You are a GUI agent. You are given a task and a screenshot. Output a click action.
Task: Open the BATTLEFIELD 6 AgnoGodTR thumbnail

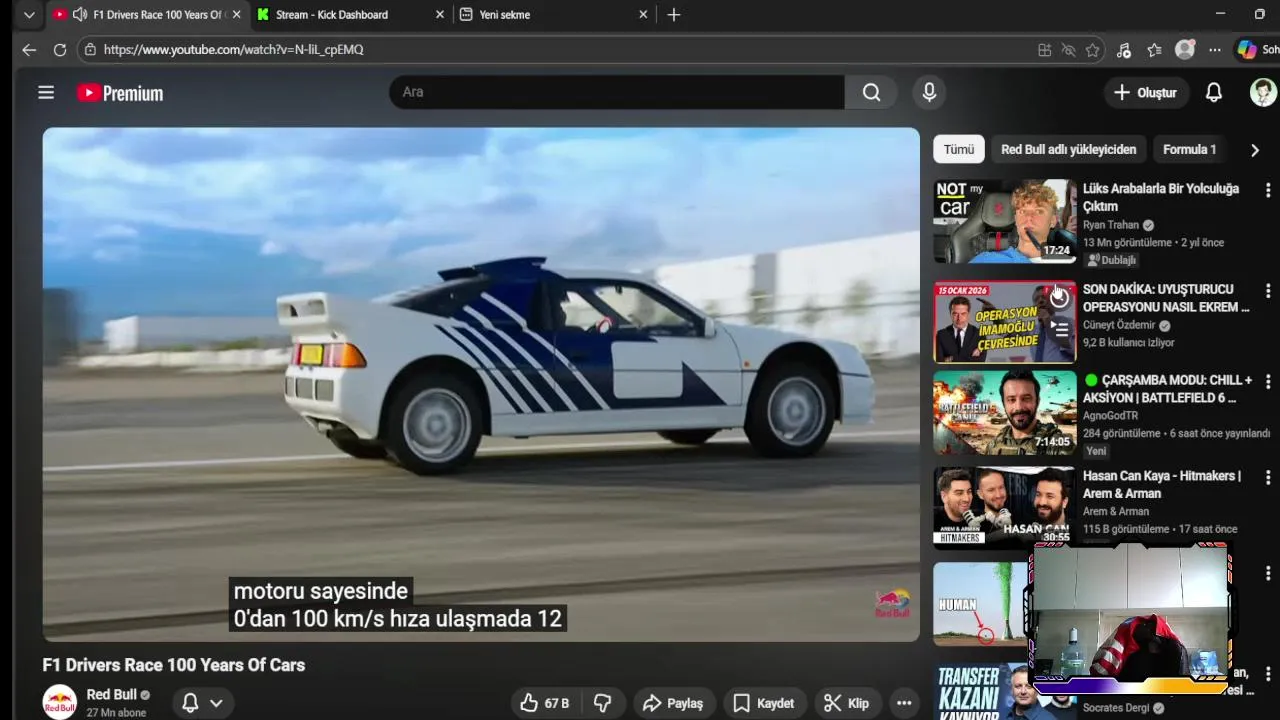1004,413
